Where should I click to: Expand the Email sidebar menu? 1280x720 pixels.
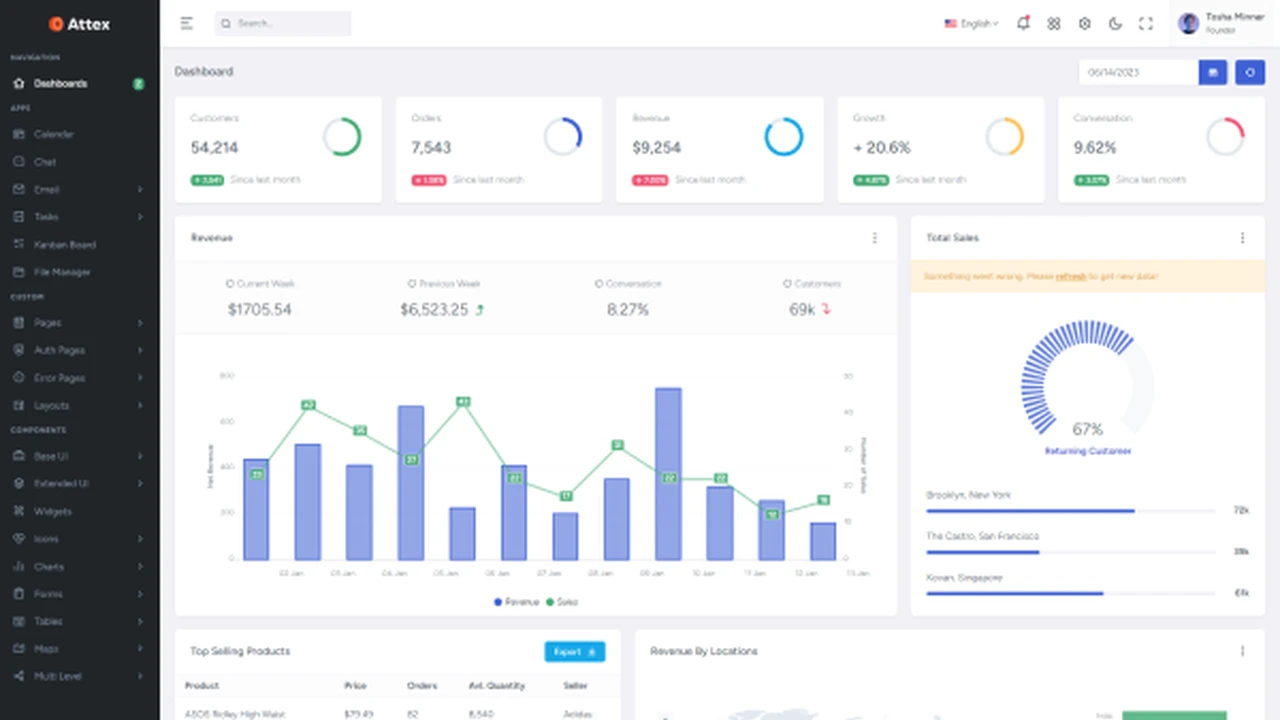point(79,189)
